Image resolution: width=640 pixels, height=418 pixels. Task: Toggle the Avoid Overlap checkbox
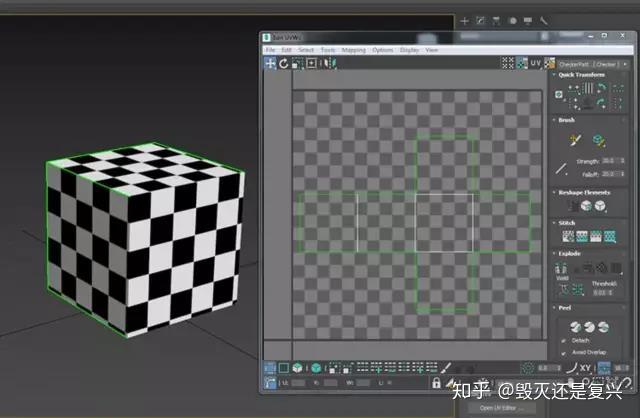(564, 352)
